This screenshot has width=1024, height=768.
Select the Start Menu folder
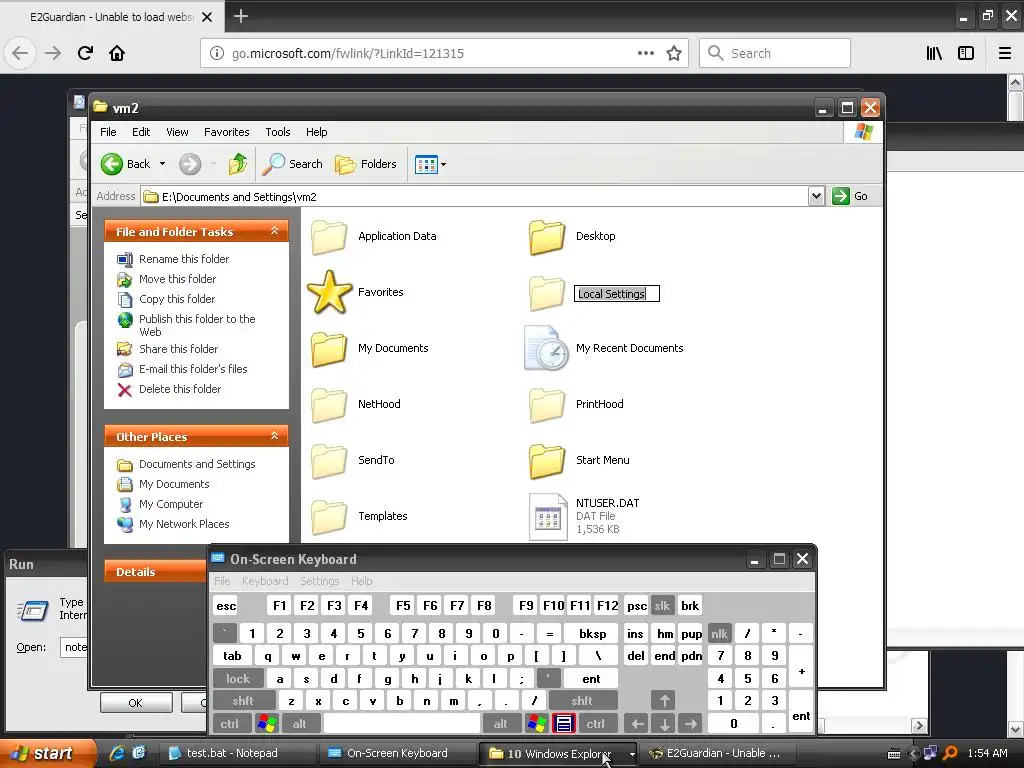coord(579,460)
